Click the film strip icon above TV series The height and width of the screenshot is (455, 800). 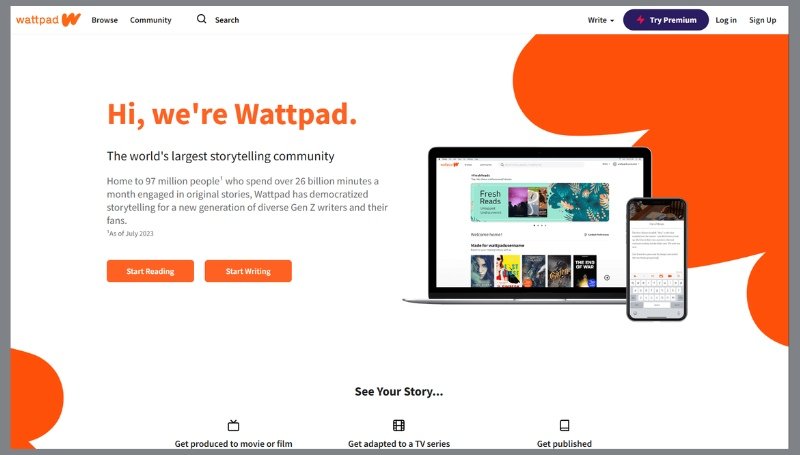(x=398, y=425)
